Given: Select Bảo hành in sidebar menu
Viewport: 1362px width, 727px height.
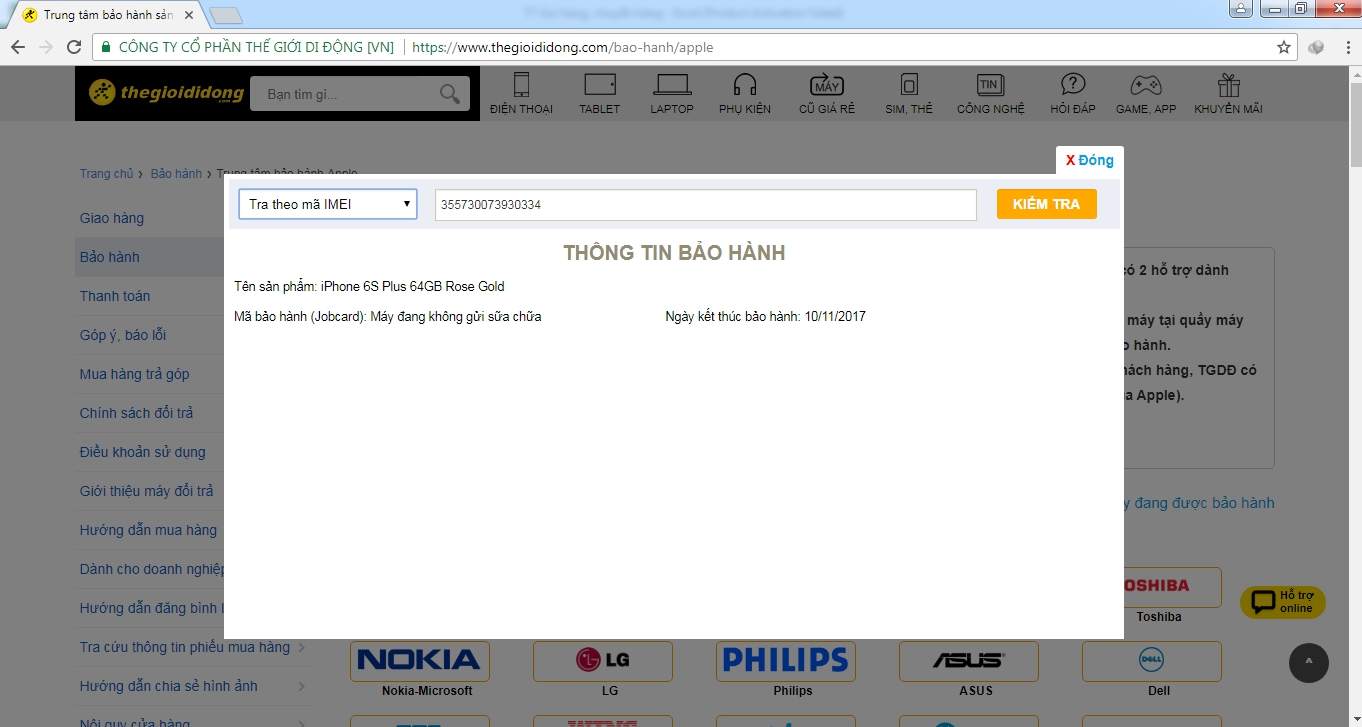Looking at the screenshot, I should [110, 257].
